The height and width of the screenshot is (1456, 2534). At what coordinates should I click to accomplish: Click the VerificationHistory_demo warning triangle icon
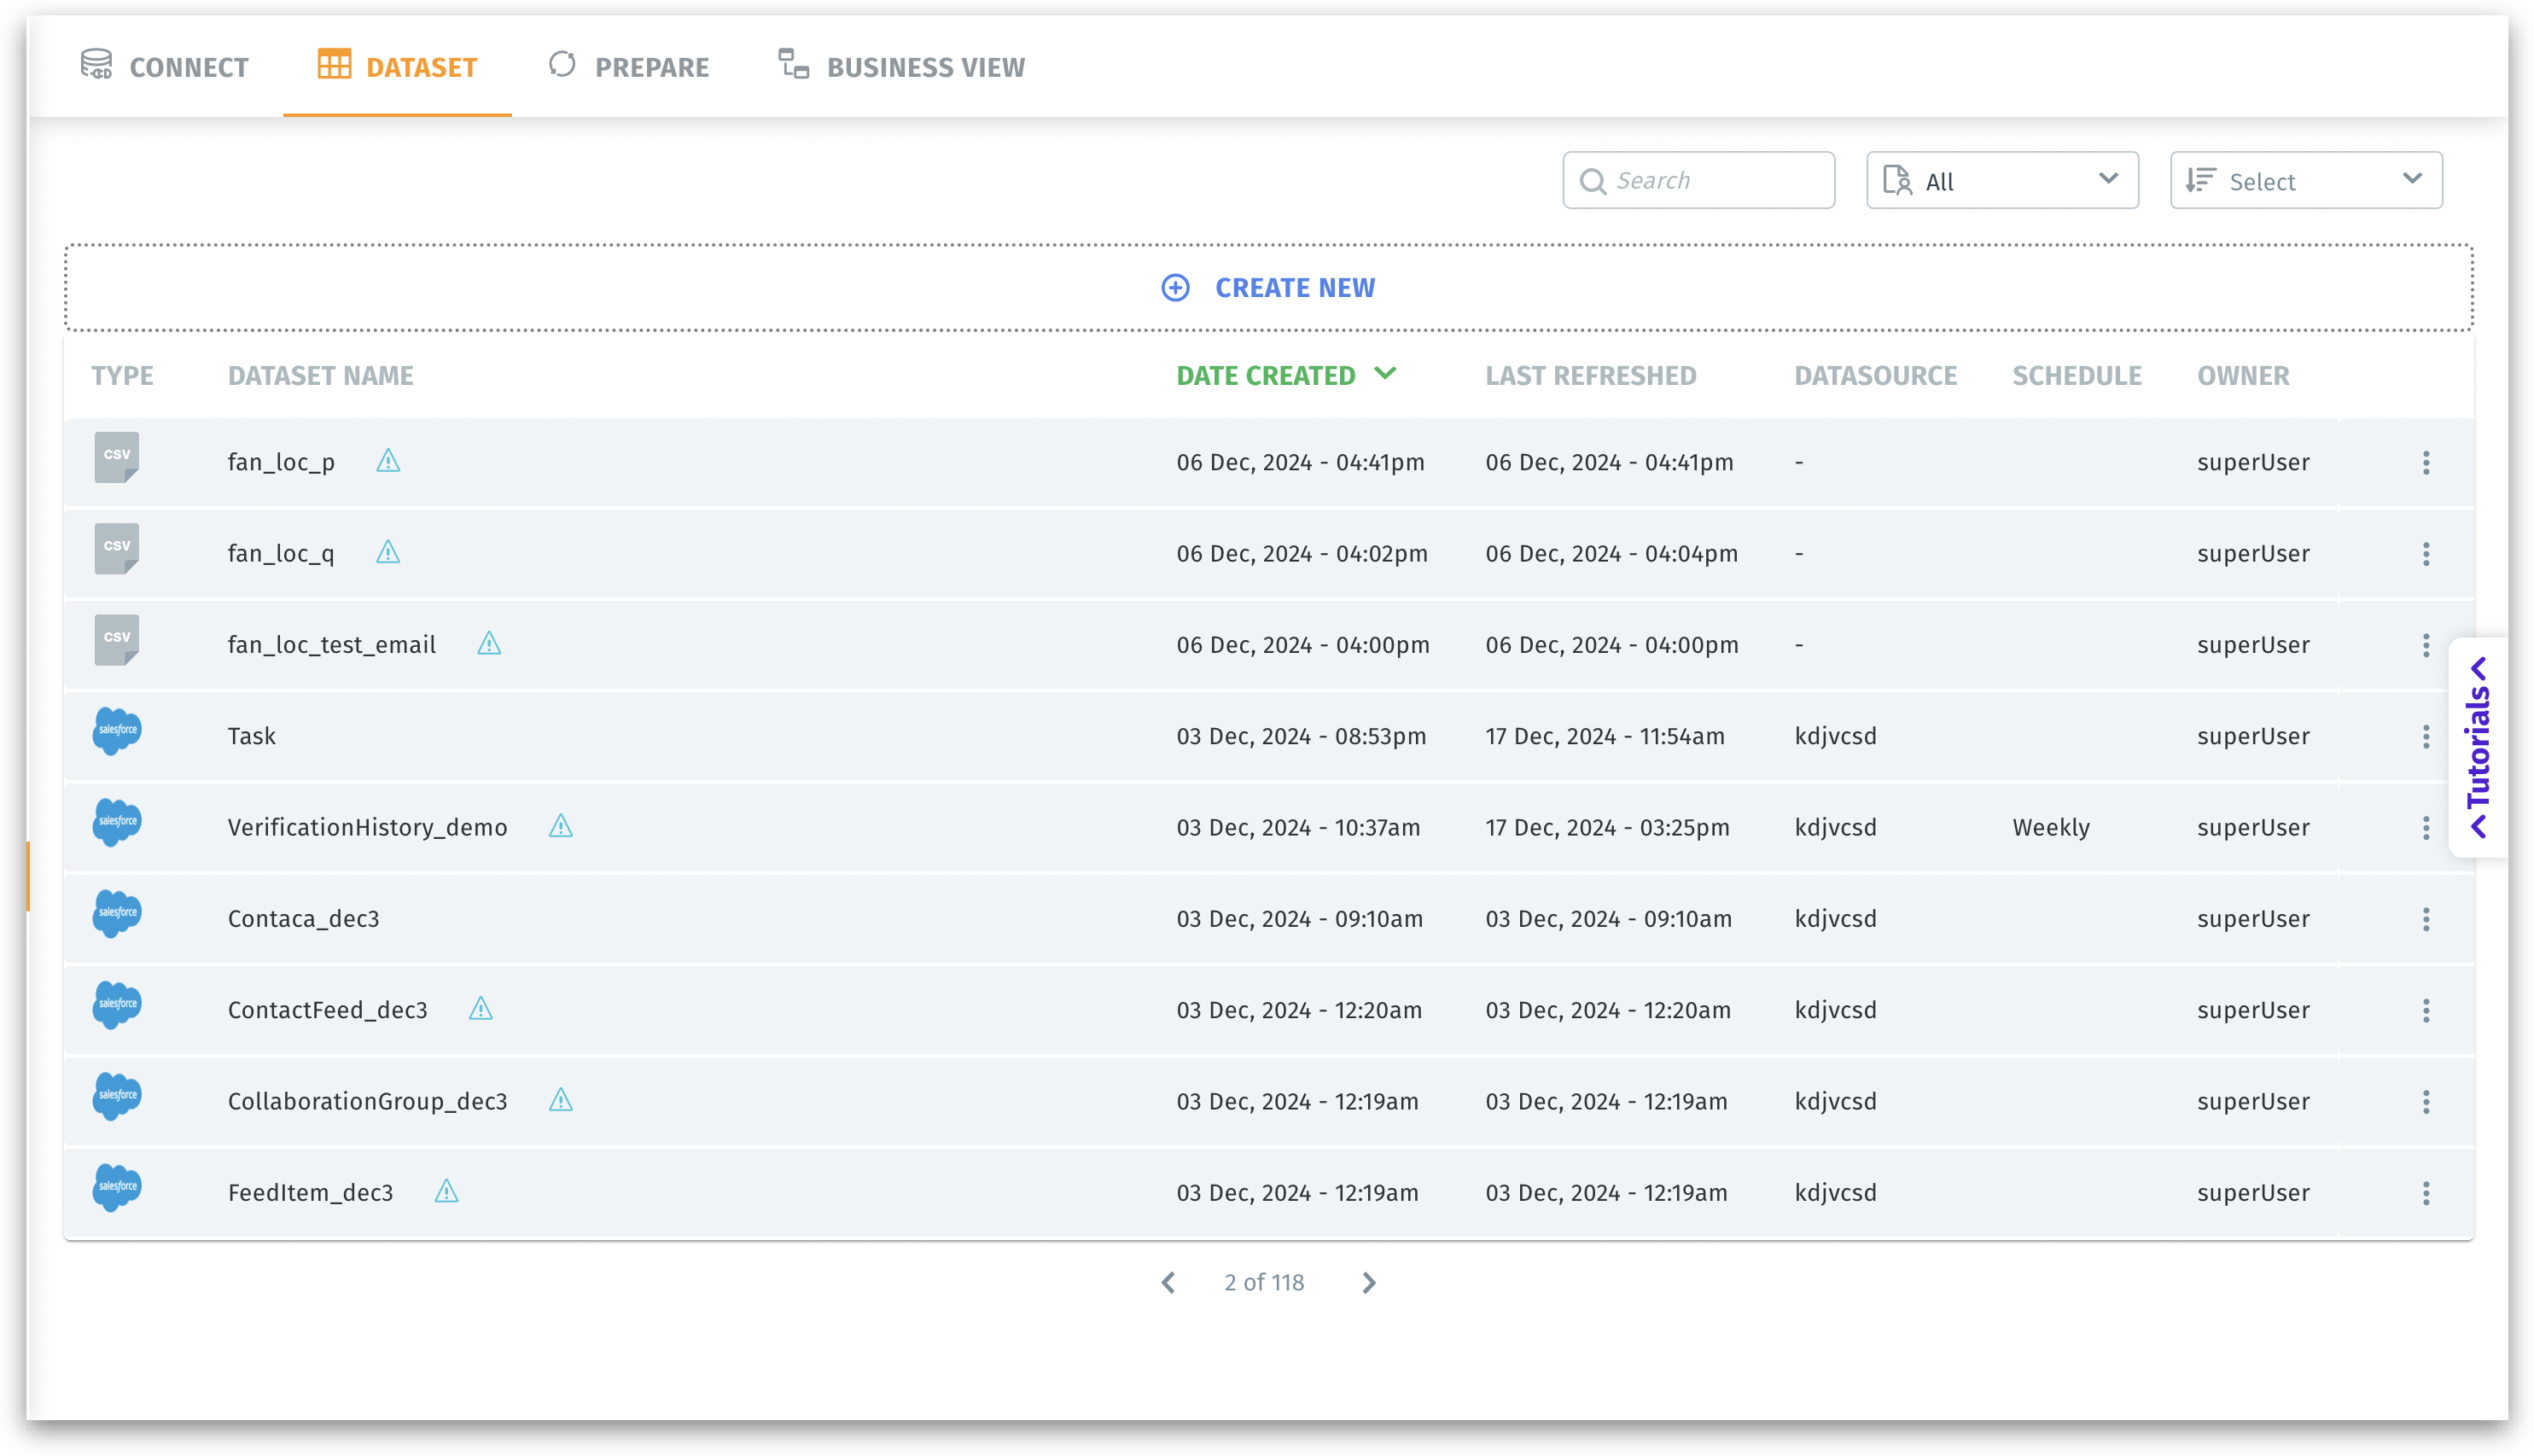click(561, 826)
